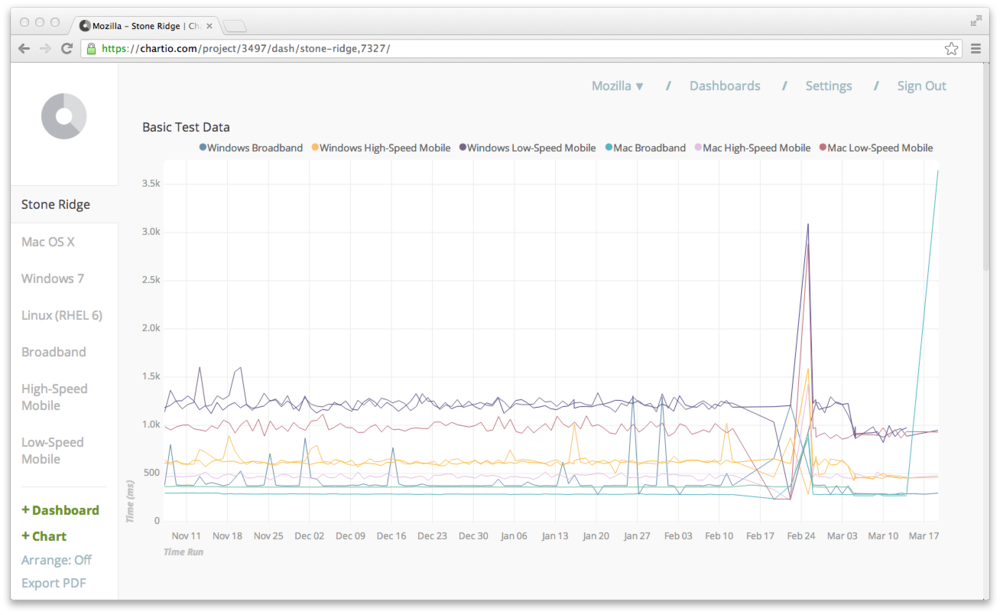Image resolution: width=1000 pixels, height=615 pixels.
Task: Click the browser forward arrow
Action: coord(45,48)
